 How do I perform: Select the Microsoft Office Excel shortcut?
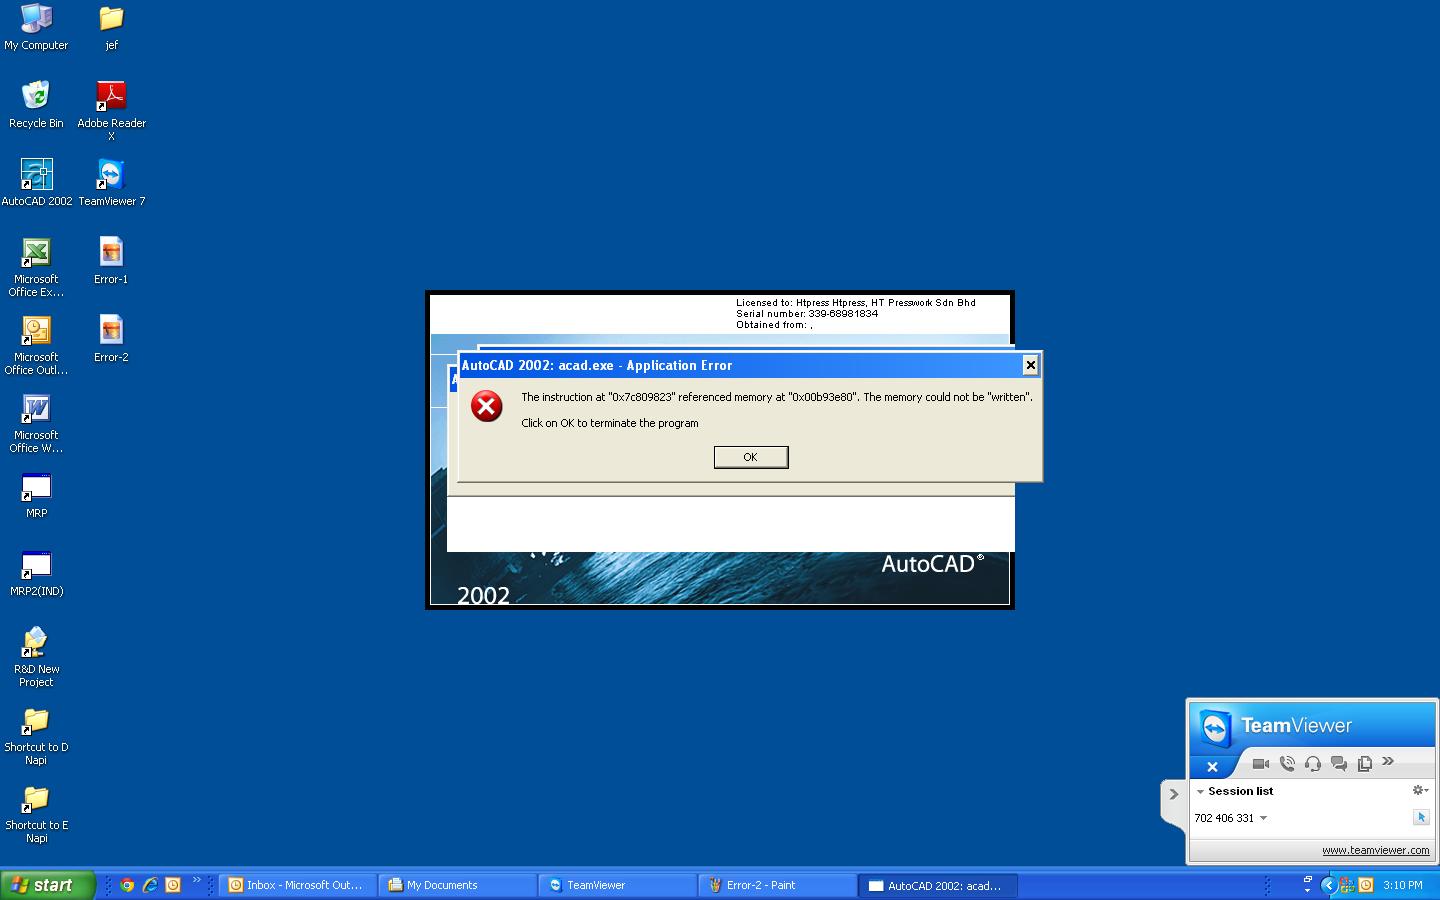point(36,267)
